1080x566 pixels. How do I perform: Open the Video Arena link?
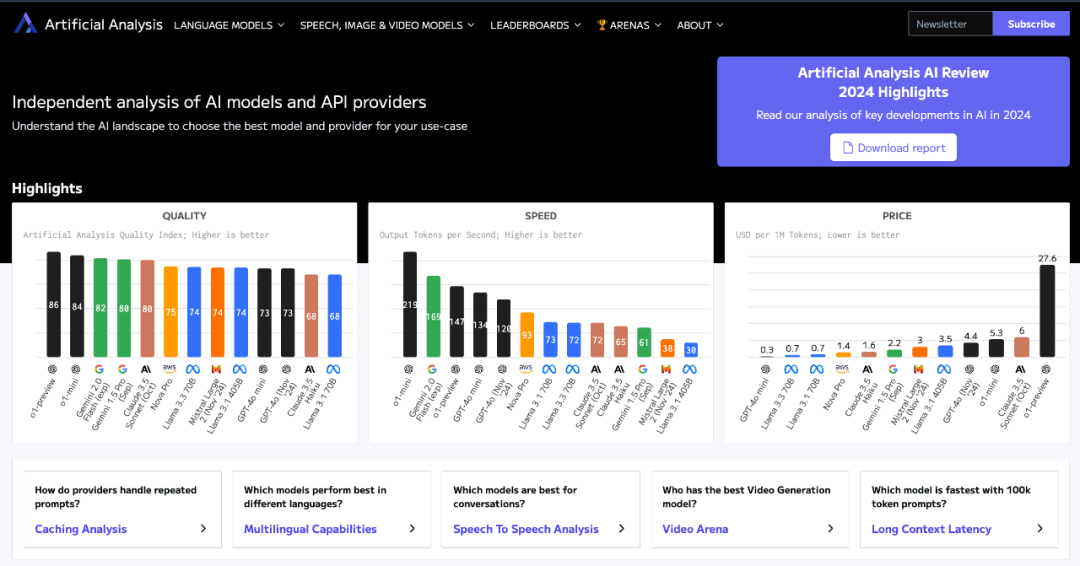[695, 529]
